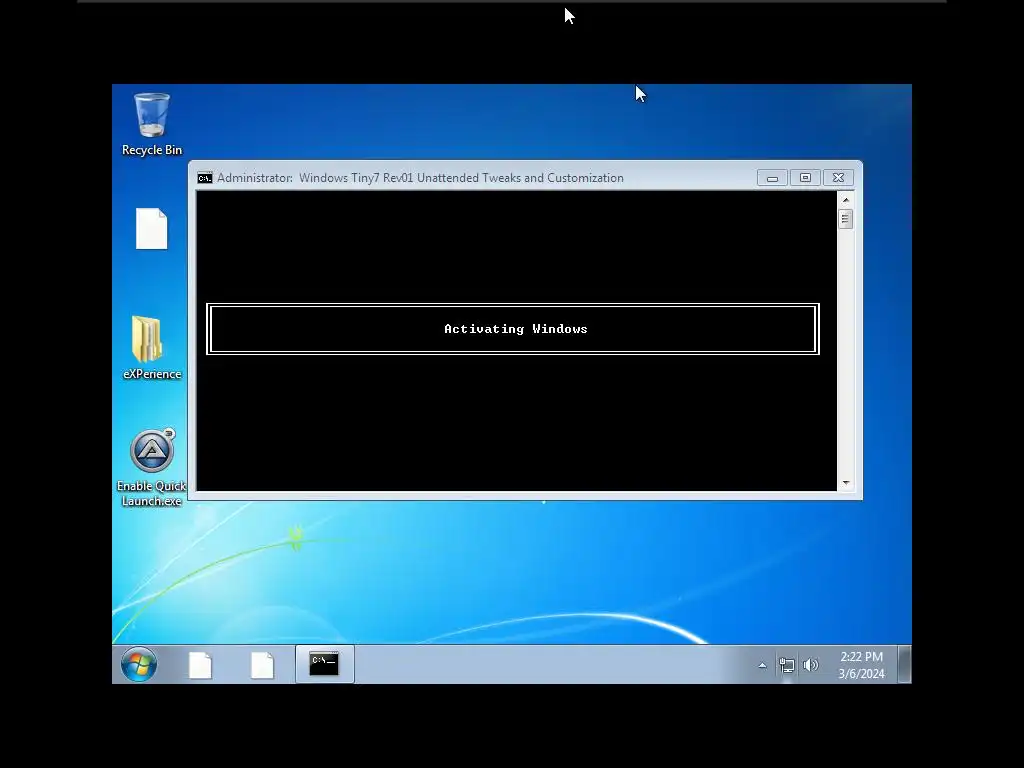Click the Show Desktop strip
Screen dimensions: 1024x768
(x=904, y=664)
